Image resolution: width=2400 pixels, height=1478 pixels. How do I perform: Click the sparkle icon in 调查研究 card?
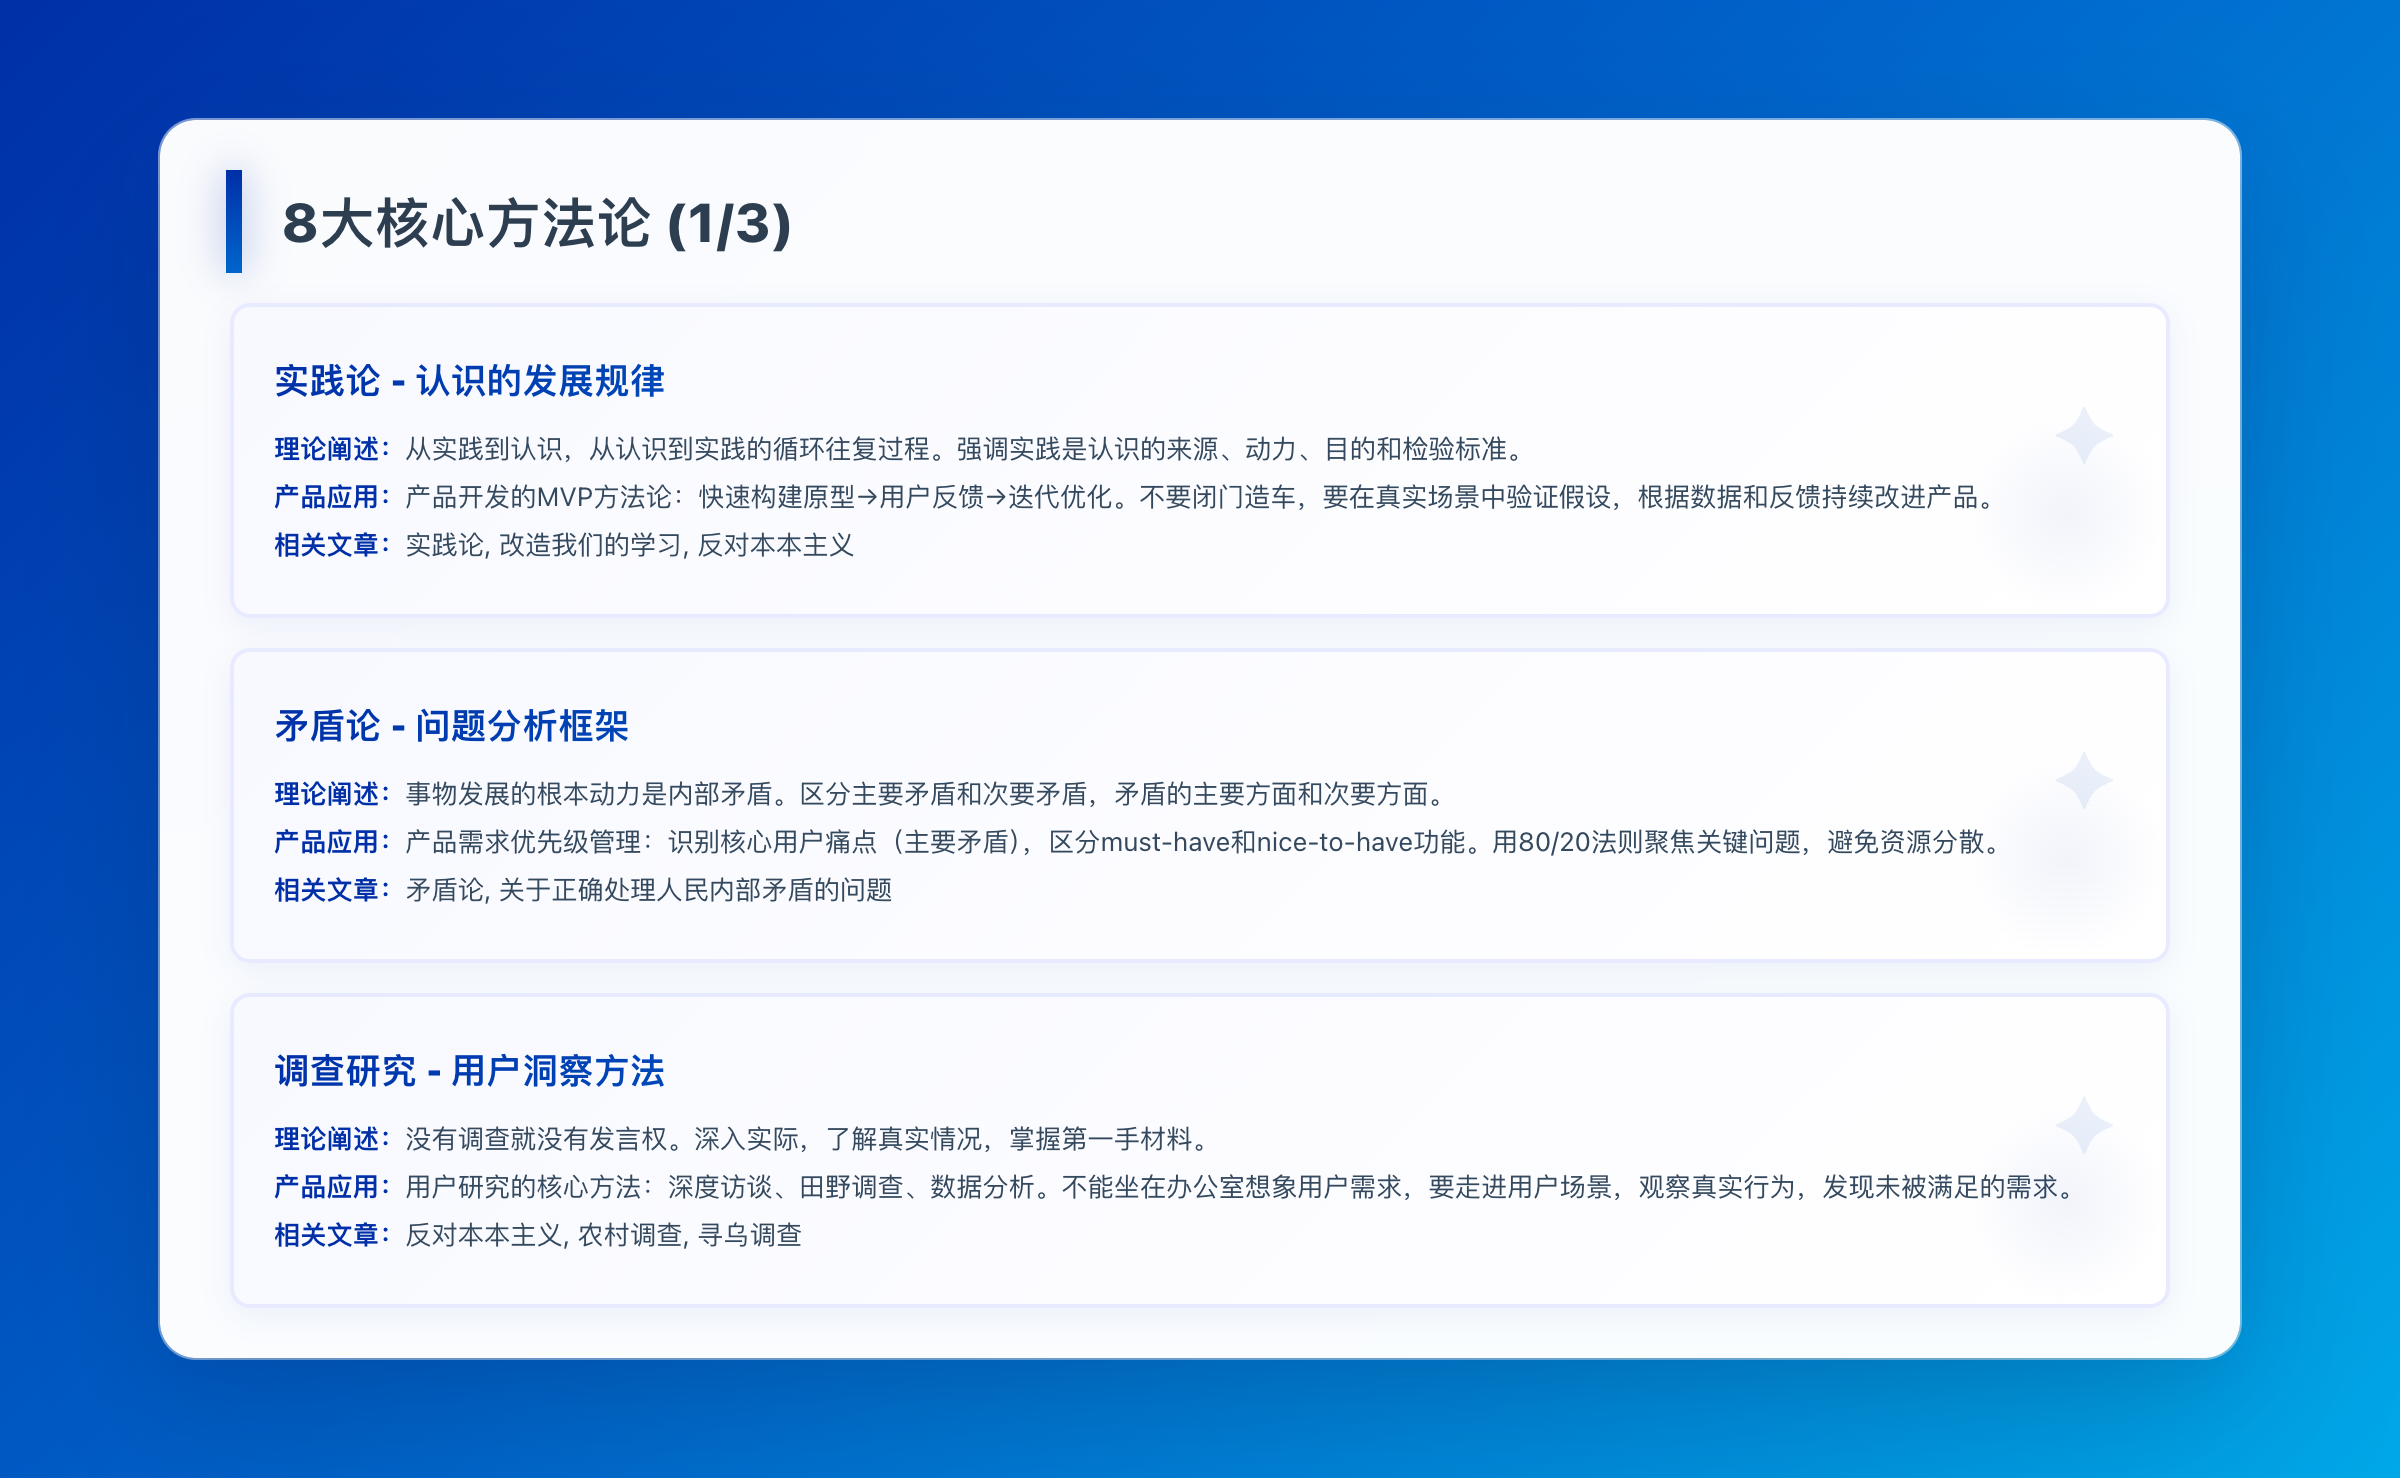(2083, 1125)
